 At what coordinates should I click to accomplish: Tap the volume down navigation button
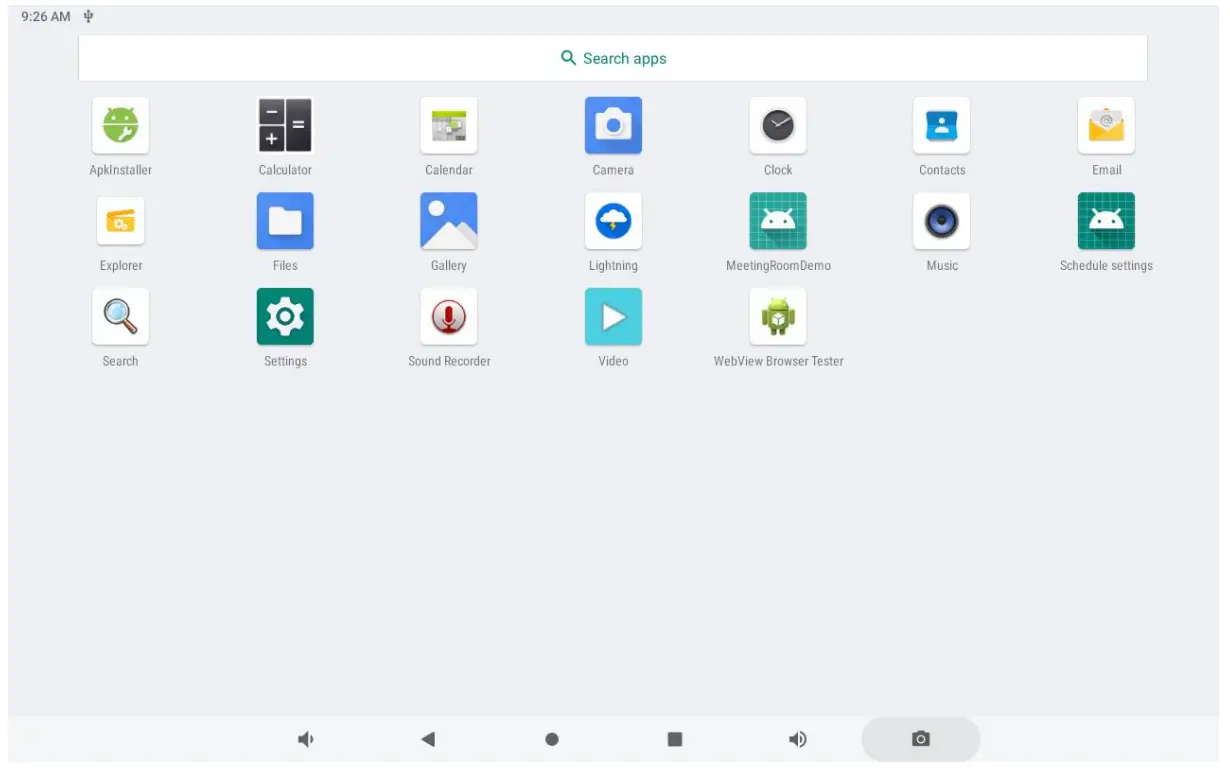[x=305, y=739]
